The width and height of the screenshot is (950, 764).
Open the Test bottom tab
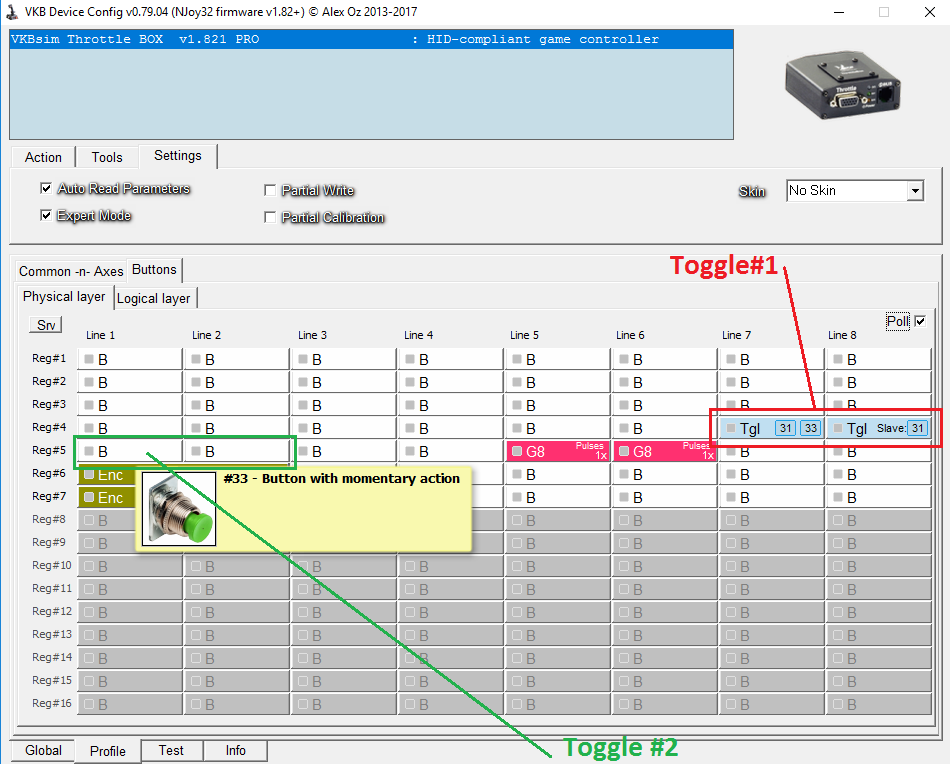[171, 750]
